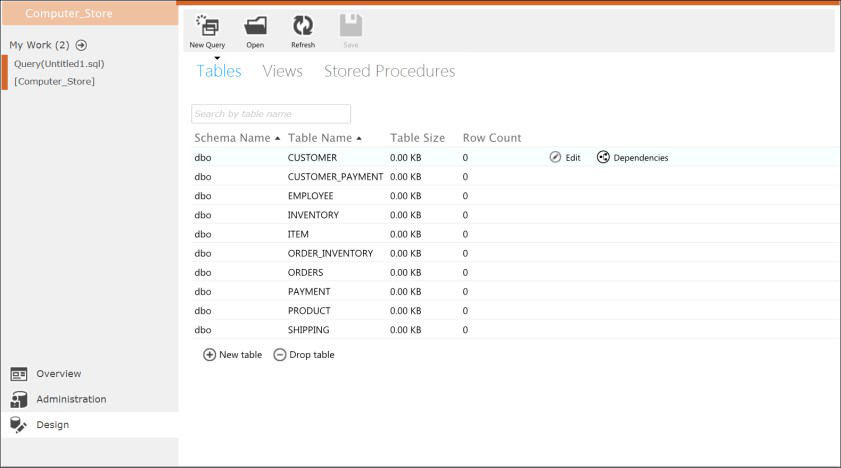The height and width of the screenshot is (468, 841).
Task: Select the ORDER_INVENTORY table row
Action: pyautogui.click(x=330, y=253)
